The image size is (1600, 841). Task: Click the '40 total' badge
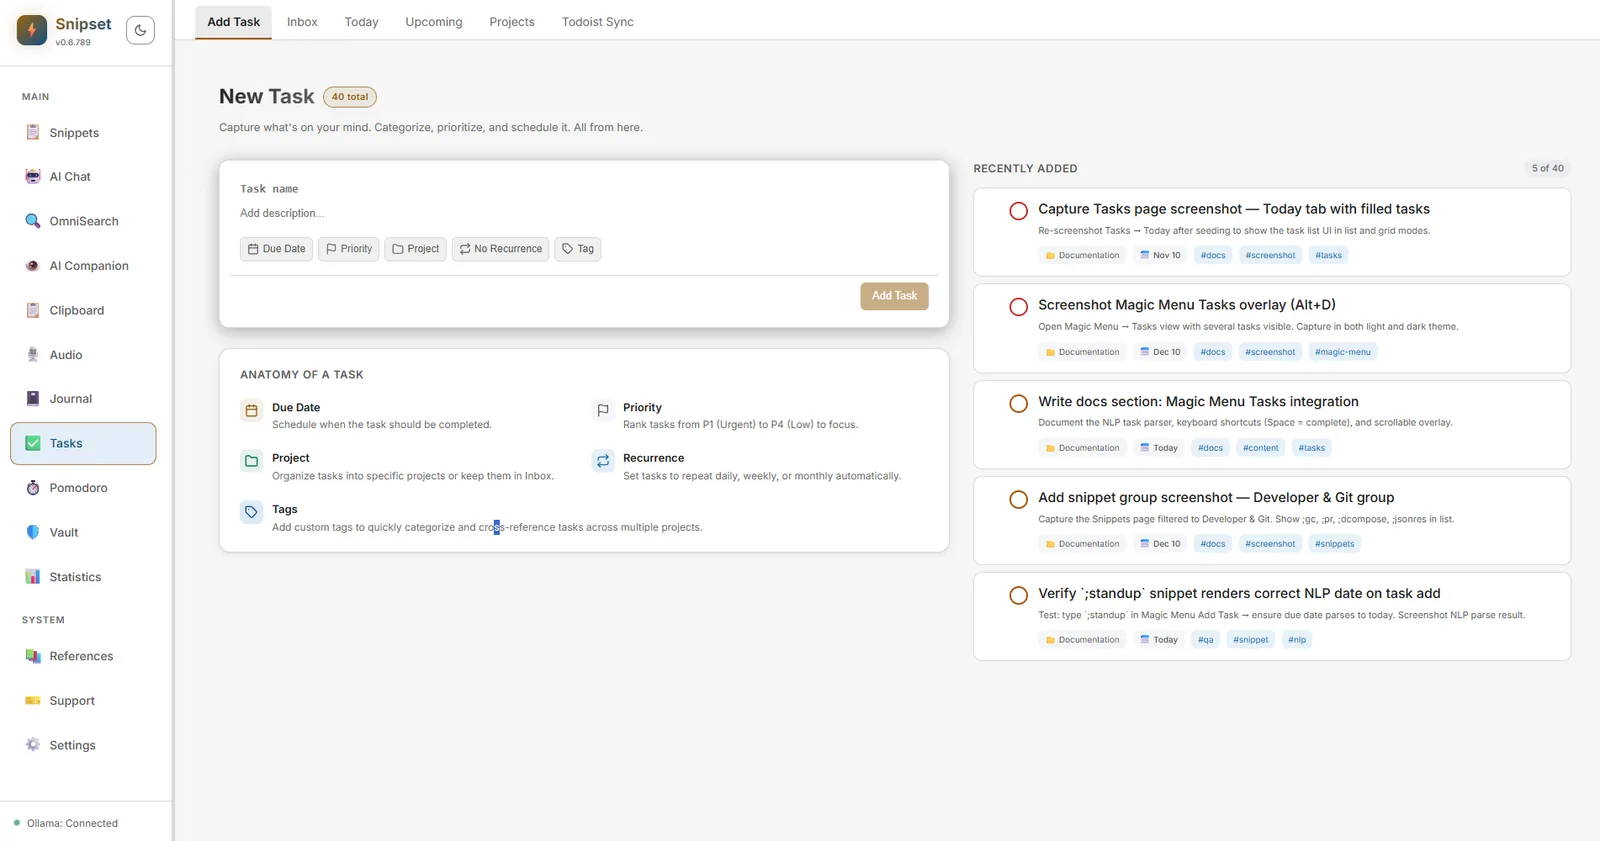coord(350,97)
